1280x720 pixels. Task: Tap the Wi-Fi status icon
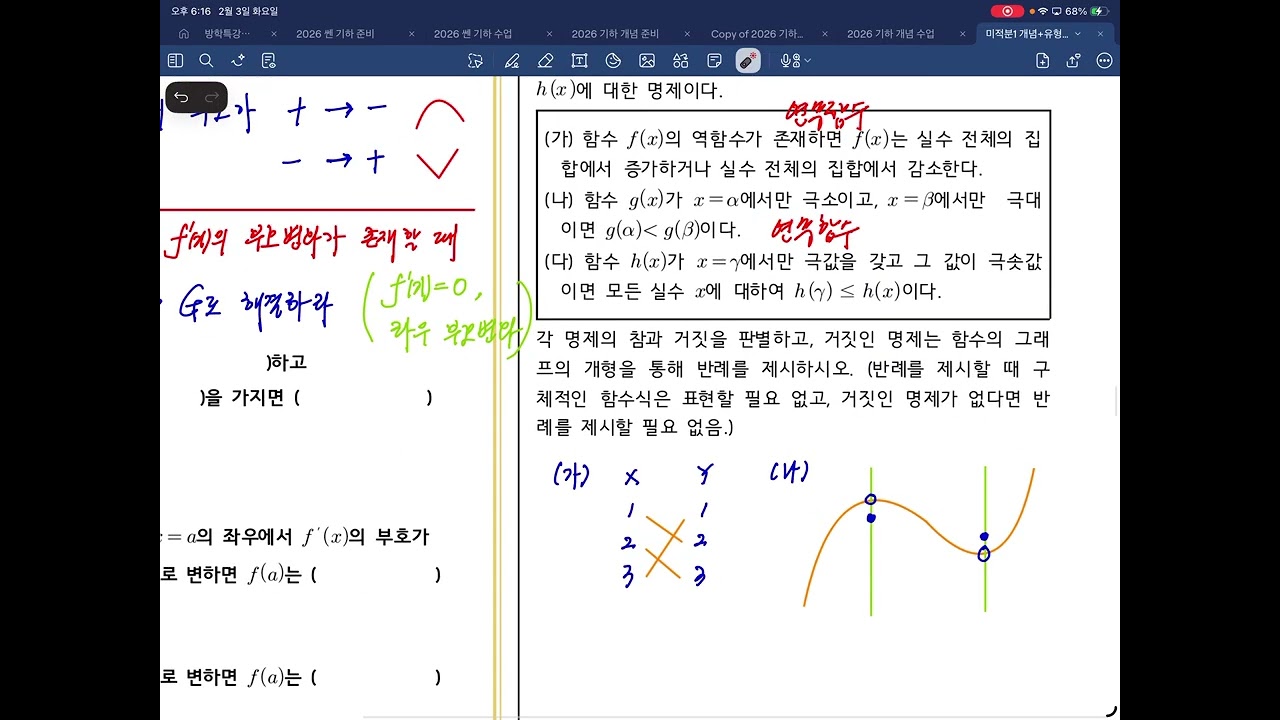pyautogui.click(x=1043, y=11)
